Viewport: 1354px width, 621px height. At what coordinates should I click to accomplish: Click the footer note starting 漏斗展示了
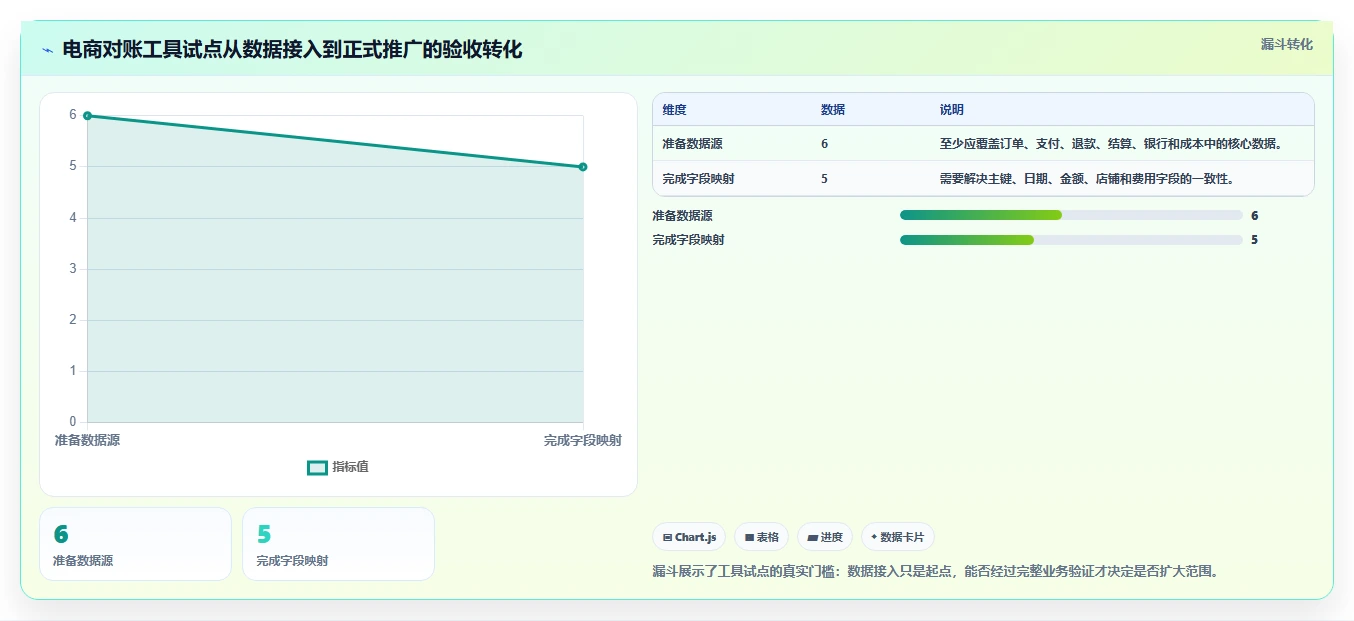pos(935,572)
